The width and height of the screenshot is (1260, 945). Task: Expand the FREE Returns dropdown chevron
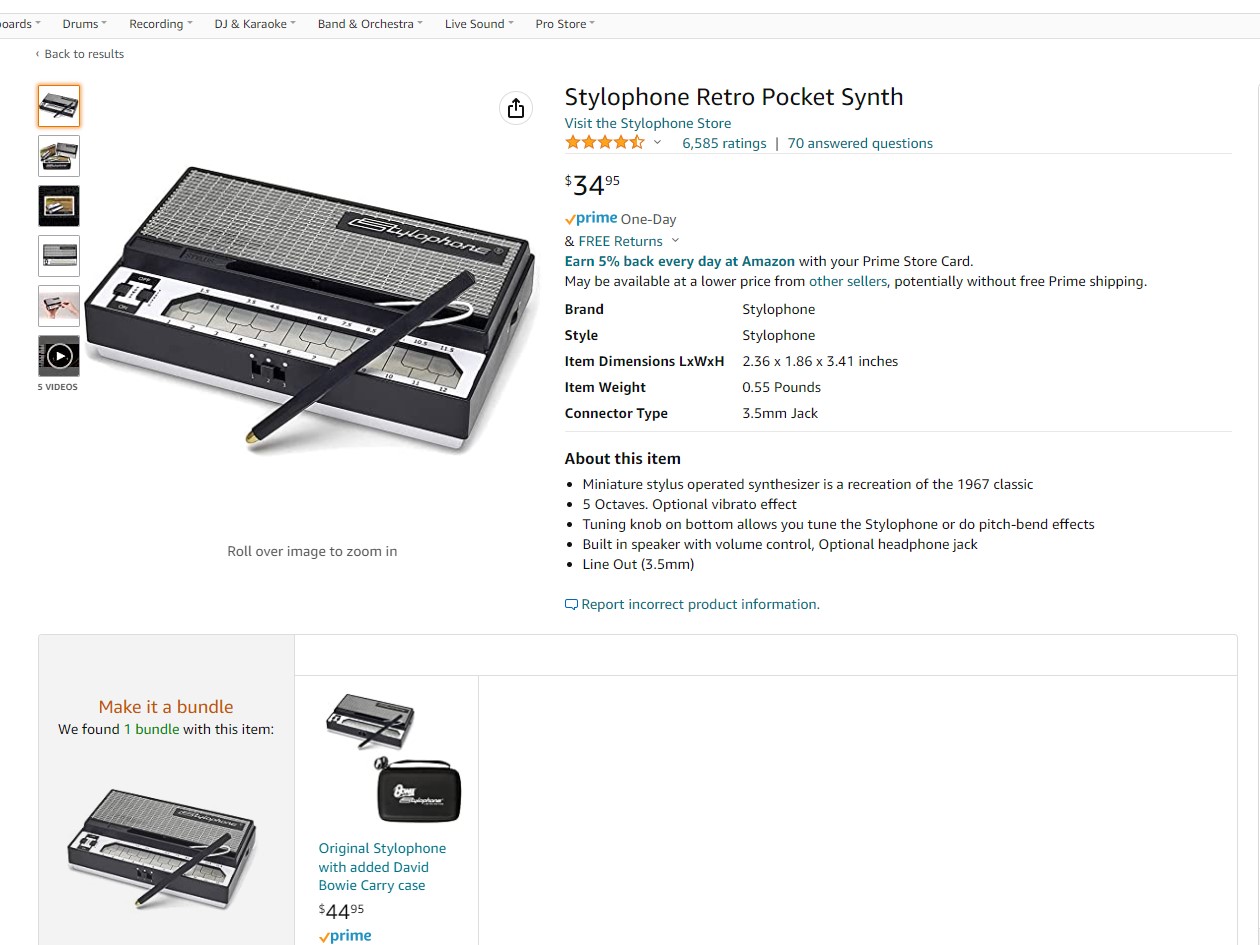point(675,241)
